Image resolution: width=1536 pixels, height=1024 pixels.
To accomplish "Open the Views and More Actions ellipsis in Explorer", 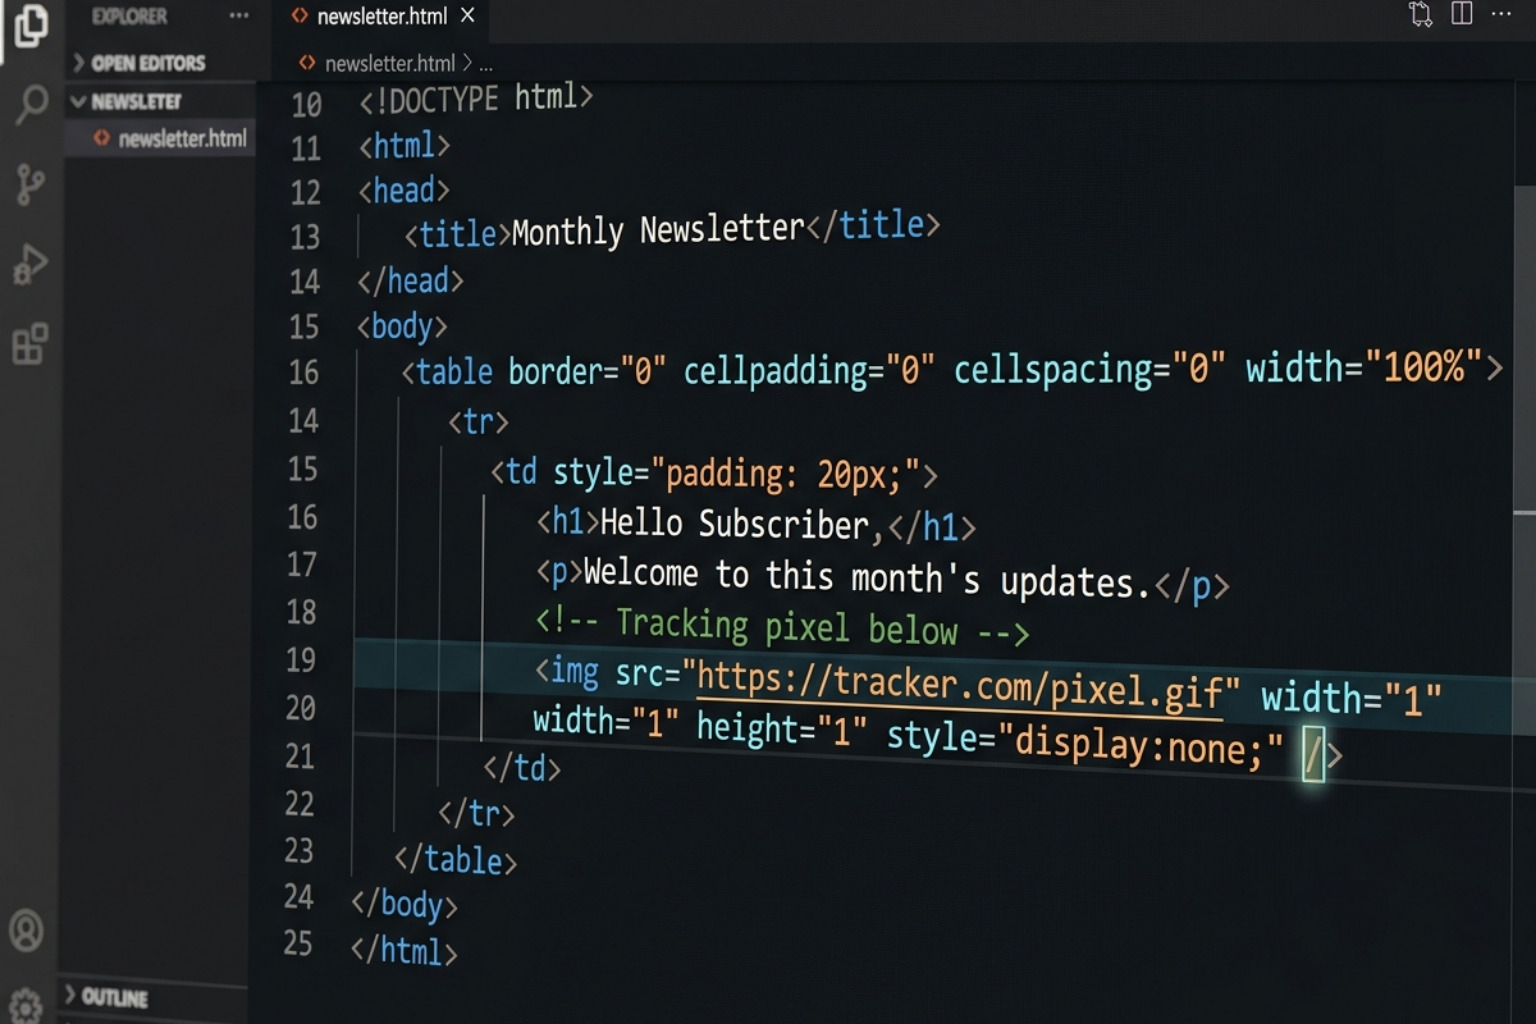I will pyautogui.click(x=237, y=15).
